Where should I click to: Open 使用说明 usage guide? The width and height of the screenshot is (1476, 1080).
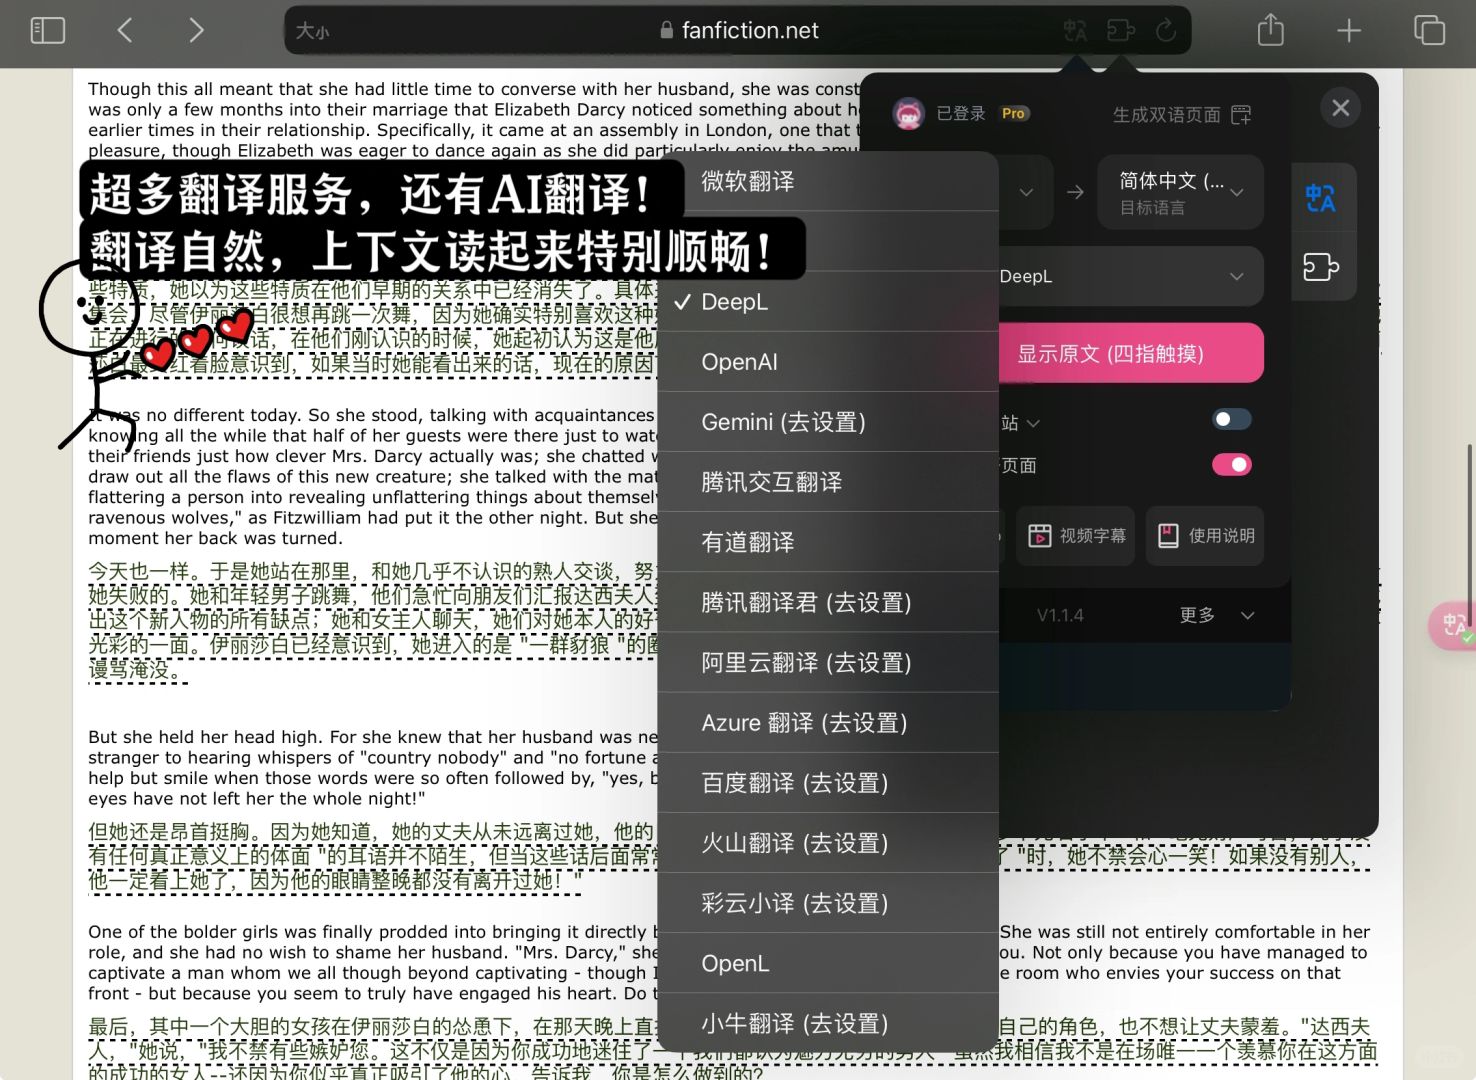1205,536
